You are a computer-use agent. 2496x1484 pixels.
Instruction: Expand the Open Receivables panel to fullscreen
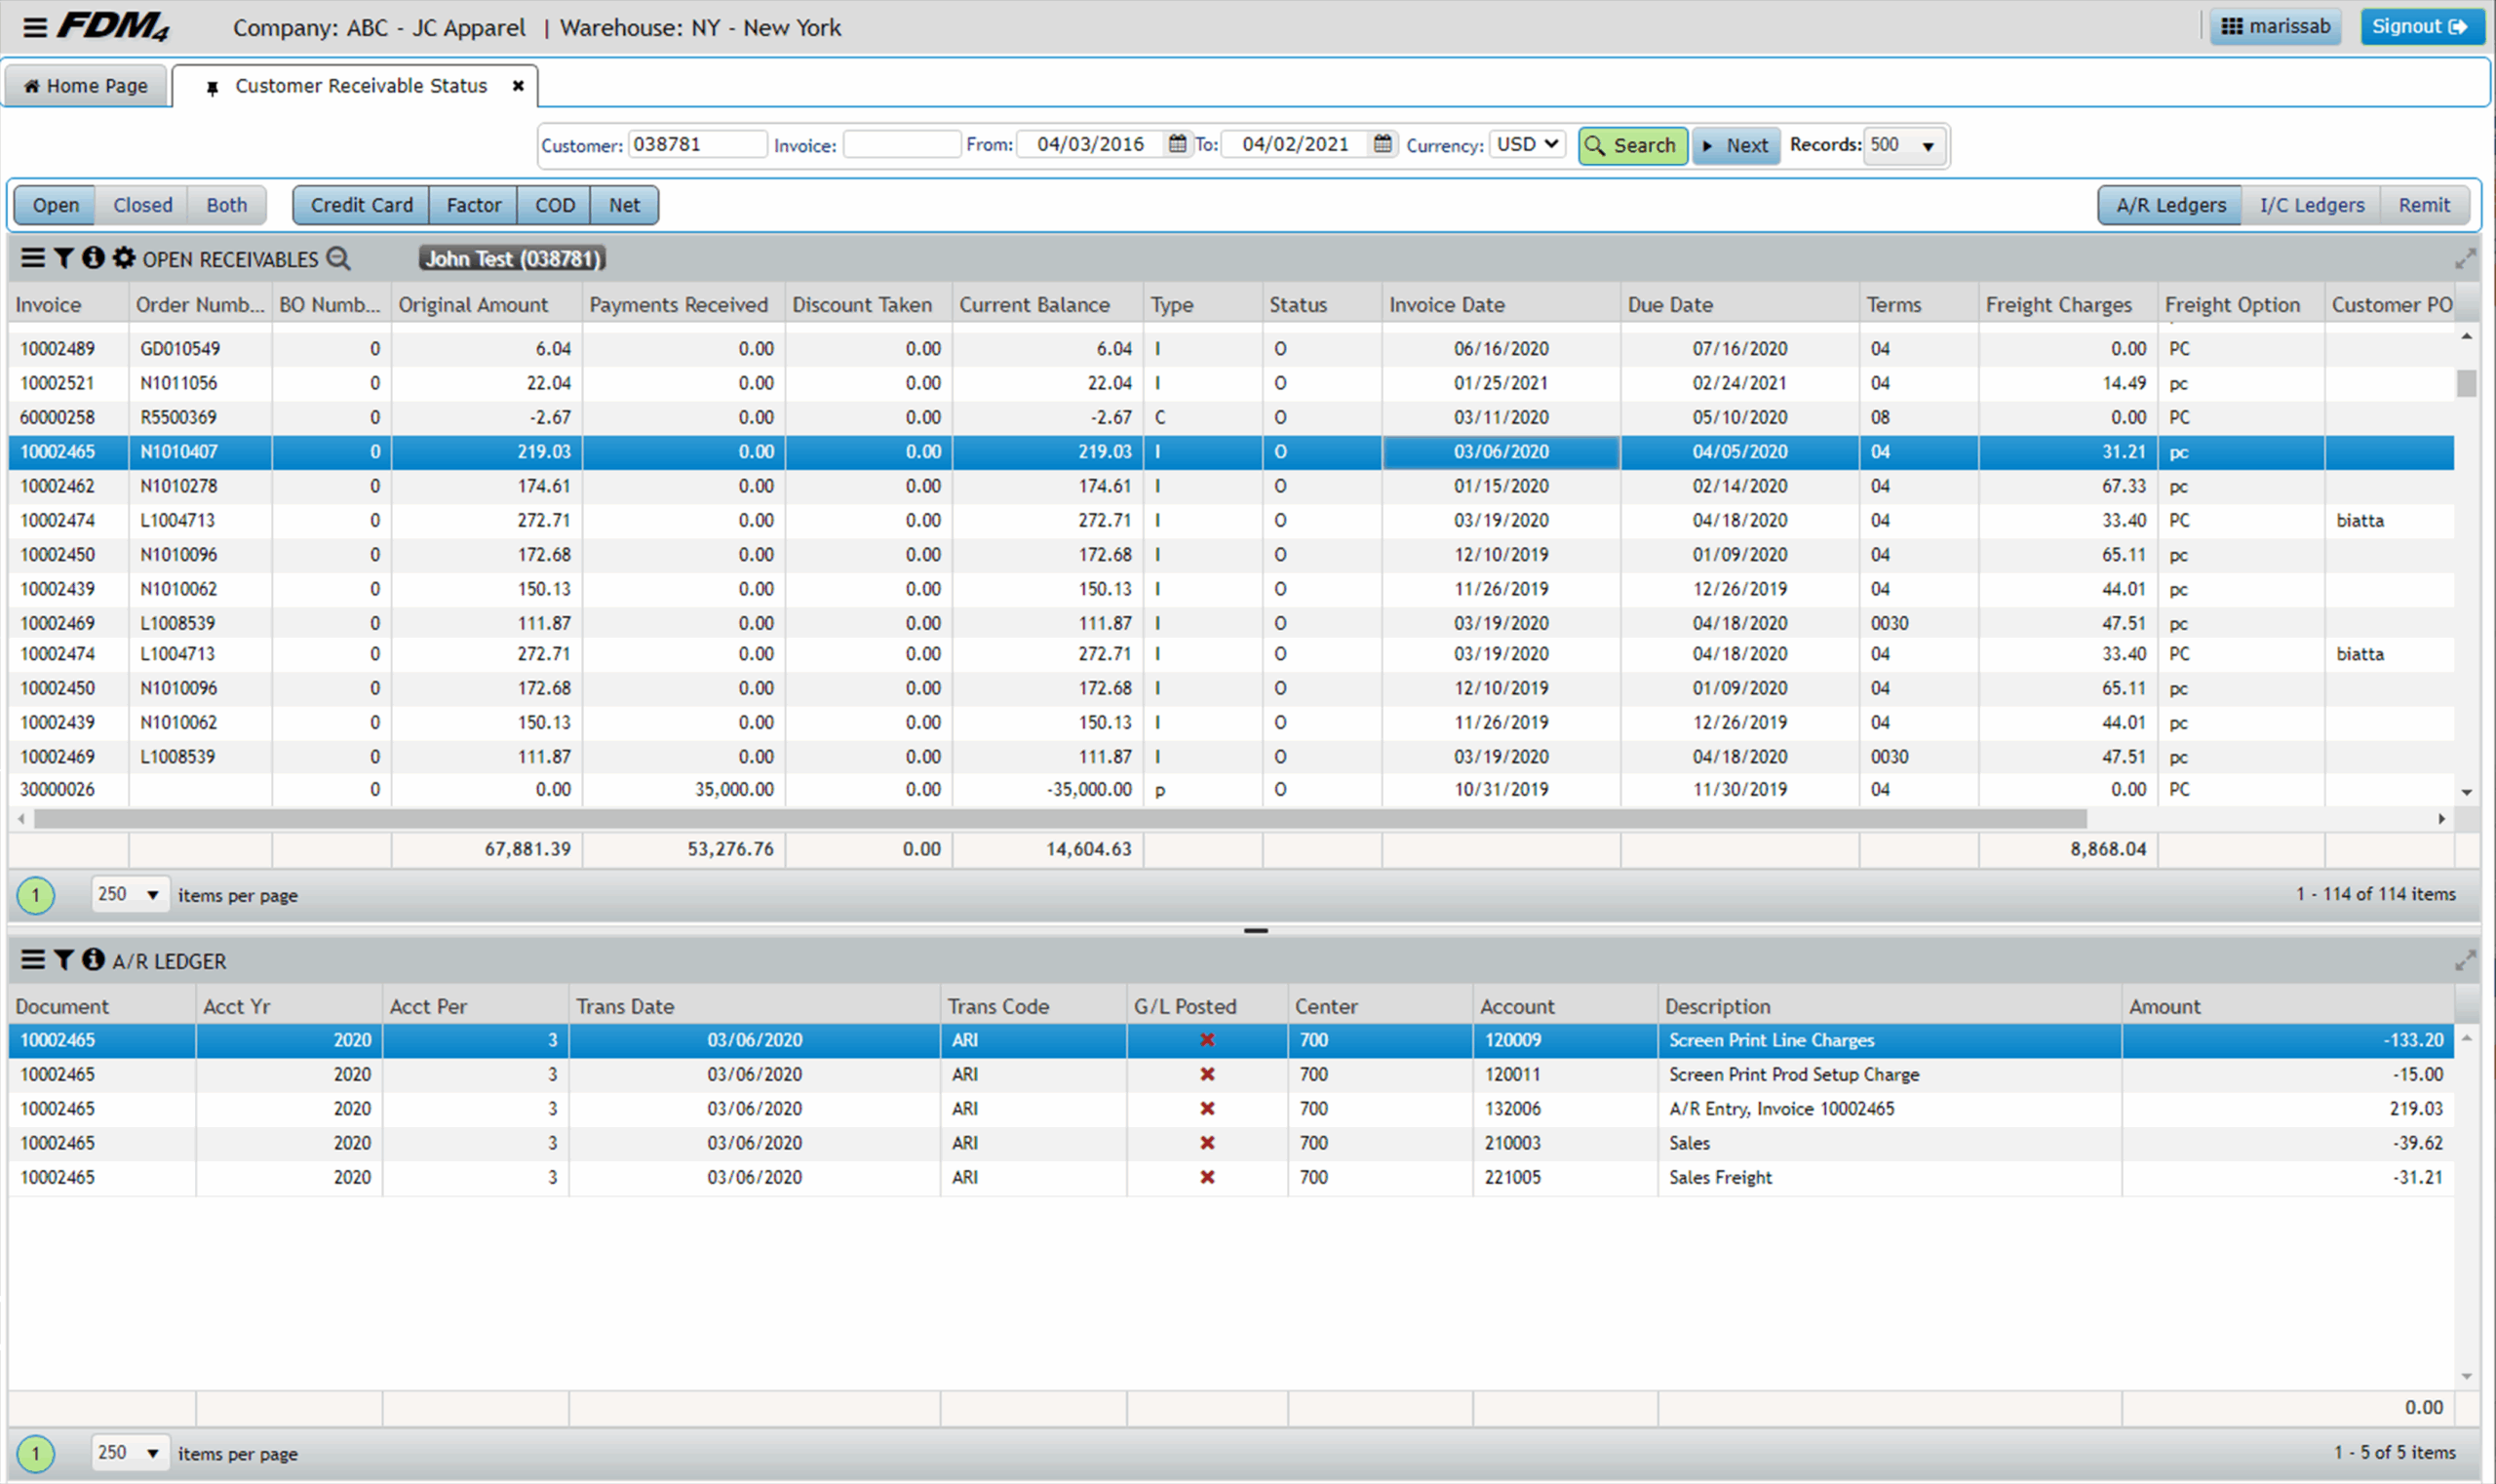point(2464,260)
